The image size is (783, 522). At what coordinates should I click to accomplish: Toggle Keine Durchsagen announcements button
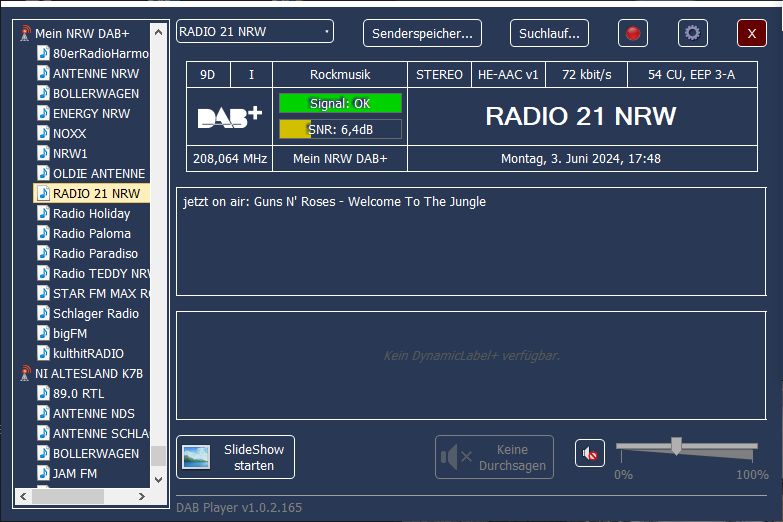pyautogui.click(x=494, y=457)
